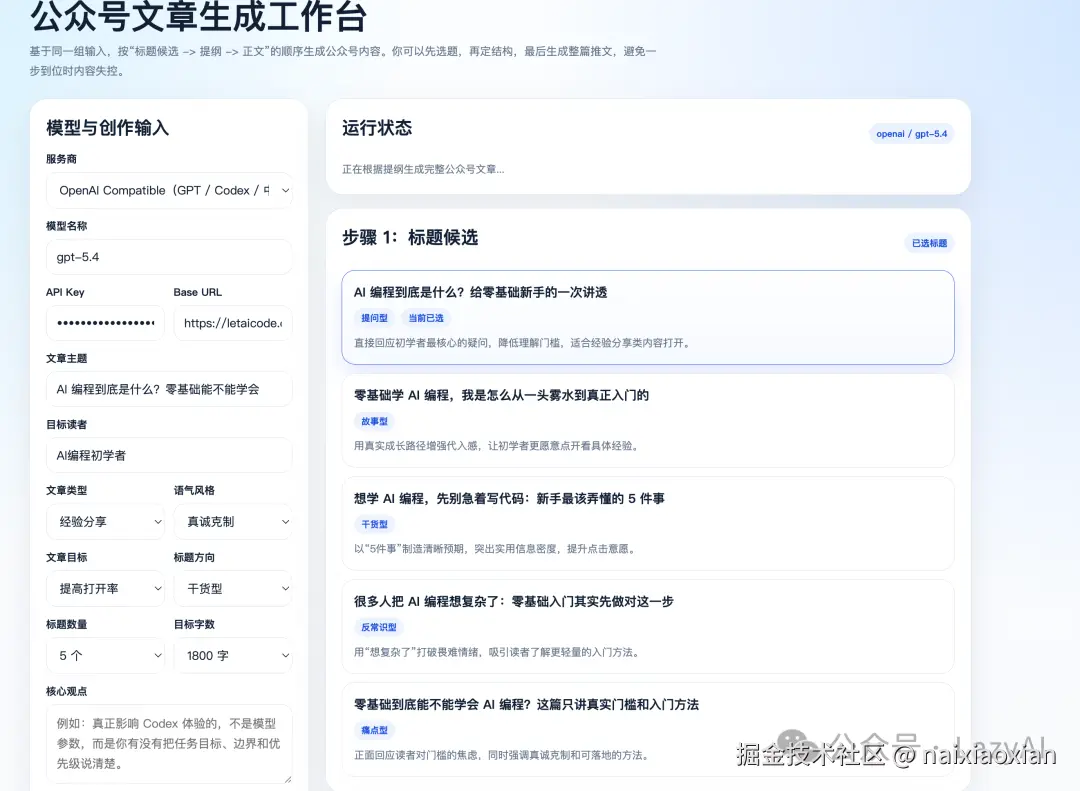Select the currently chosen 提问型 title card
This screenshot has height=791, width=1080.
pos(647,318)
